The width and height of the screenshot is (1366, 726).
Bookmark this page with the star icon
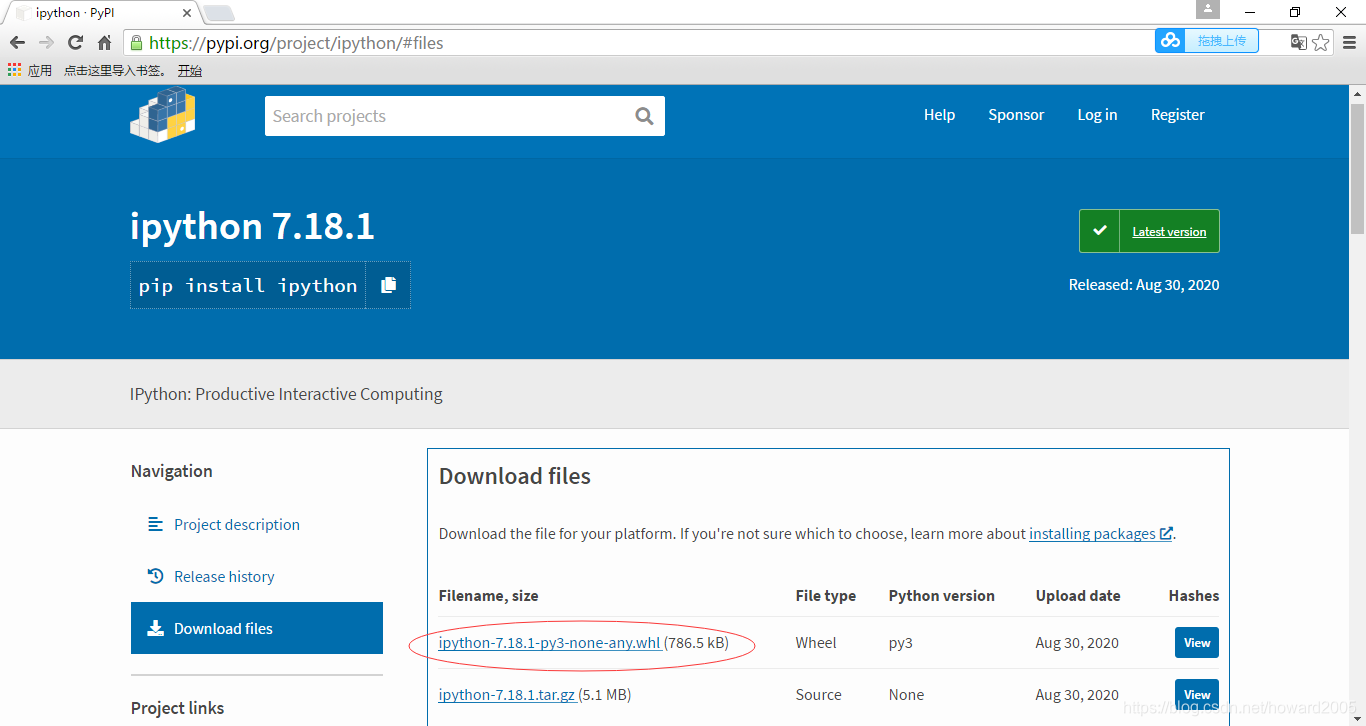point(1321,42)
